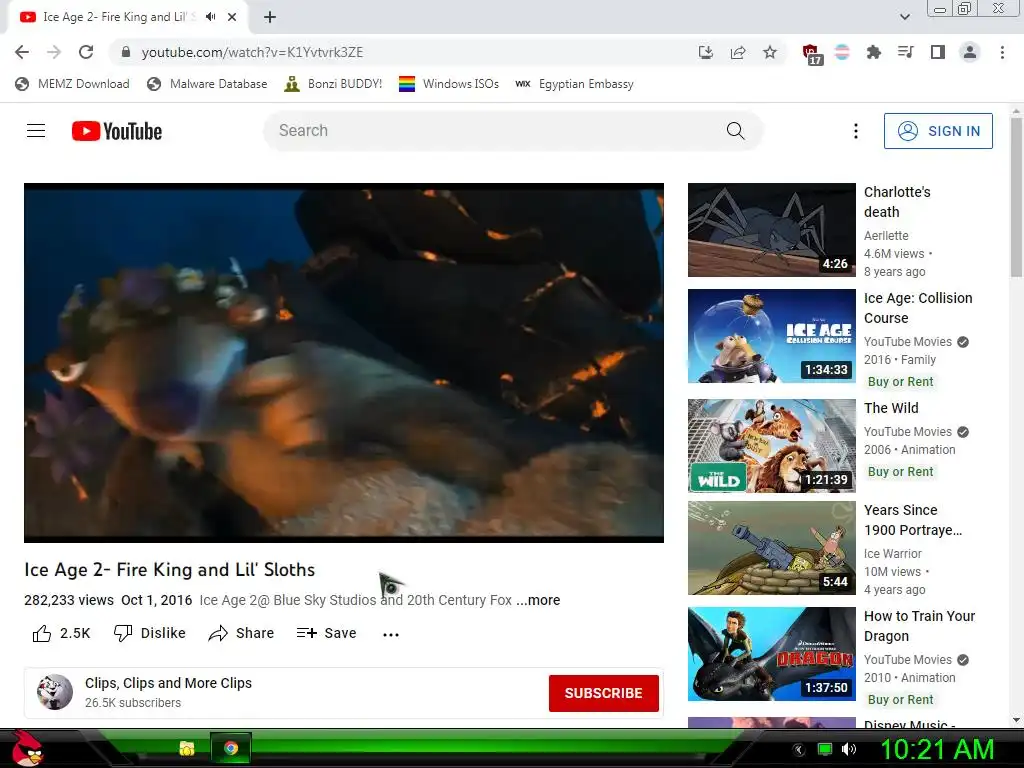Toggle the Chrome side panel icon
Image resolution: width=1024 pixels, height=768 pixels.
point(938,52)
